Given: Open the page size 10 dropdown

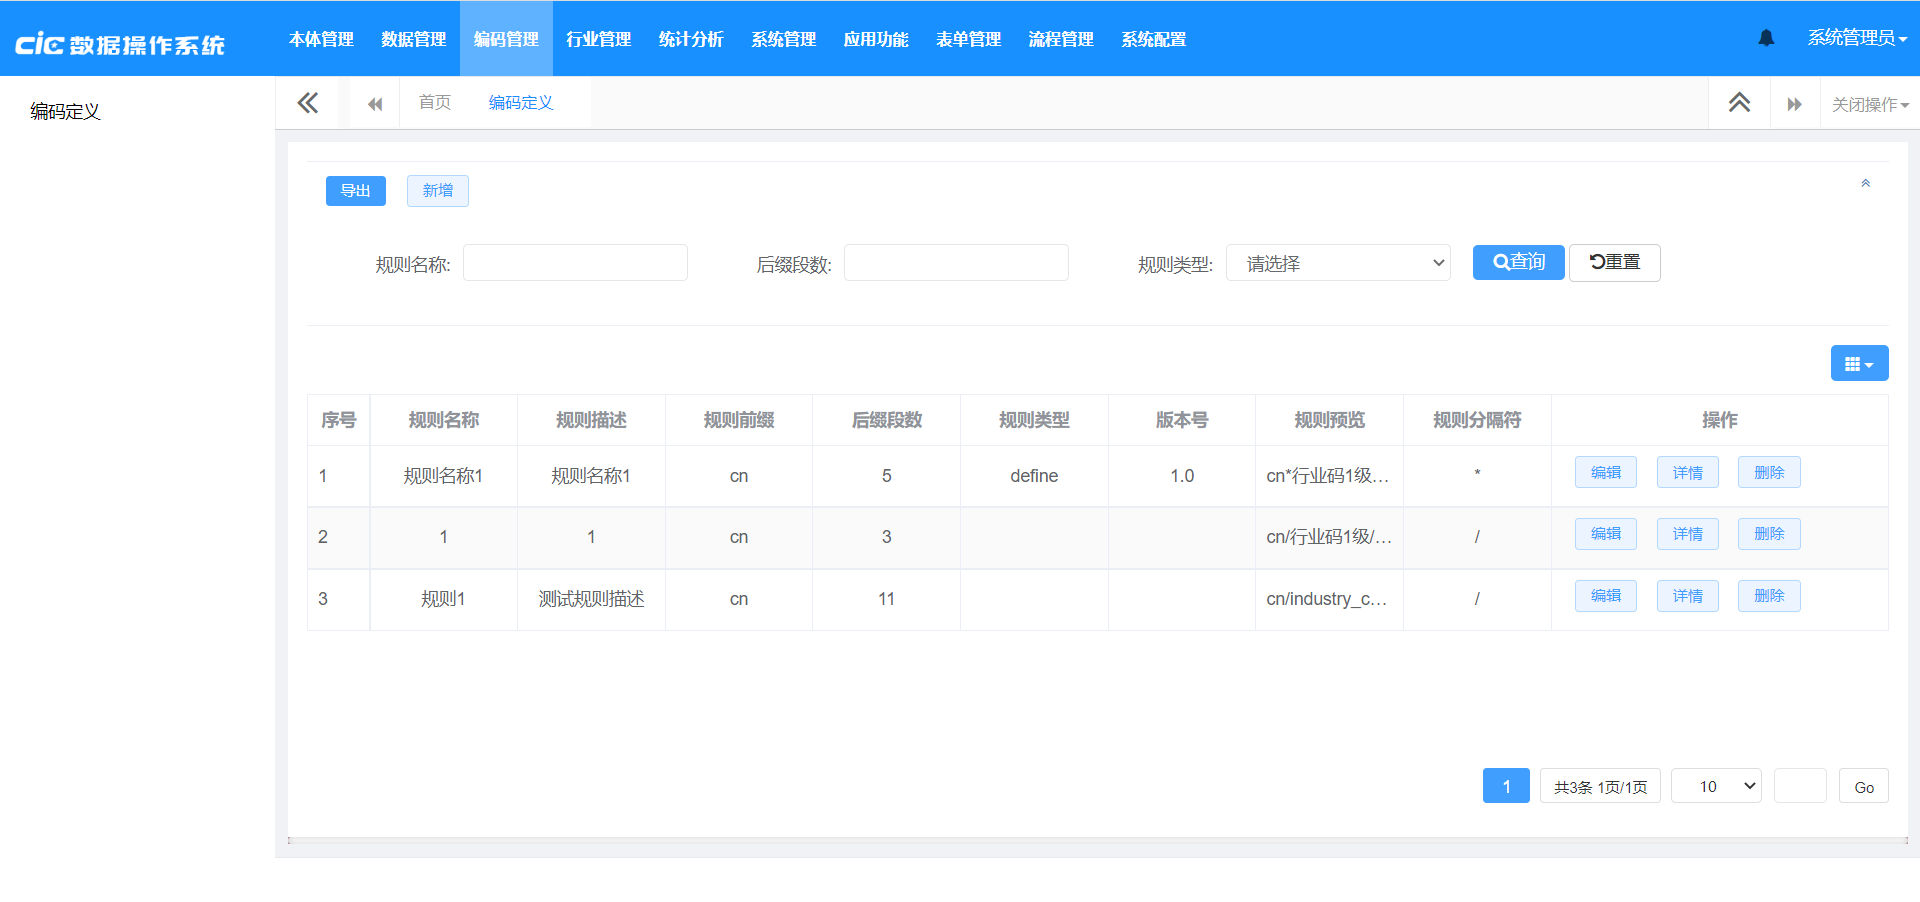Looking at the screenshot, I should tap(1716, 786).
